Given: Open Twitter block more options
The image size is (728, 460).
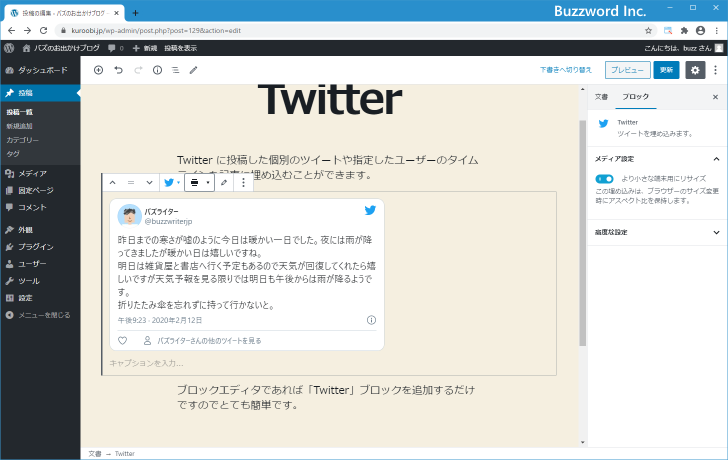Looking at the screenshot, I should coord(243,182).
